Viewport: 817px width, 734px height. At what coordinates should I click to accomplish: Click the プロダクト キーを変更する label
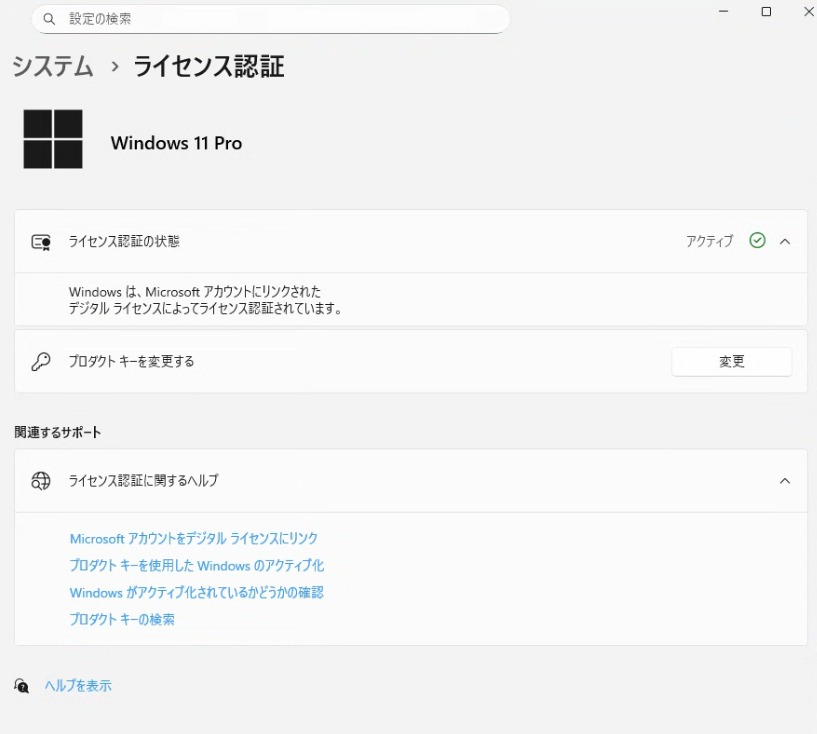tap(131, 361)
